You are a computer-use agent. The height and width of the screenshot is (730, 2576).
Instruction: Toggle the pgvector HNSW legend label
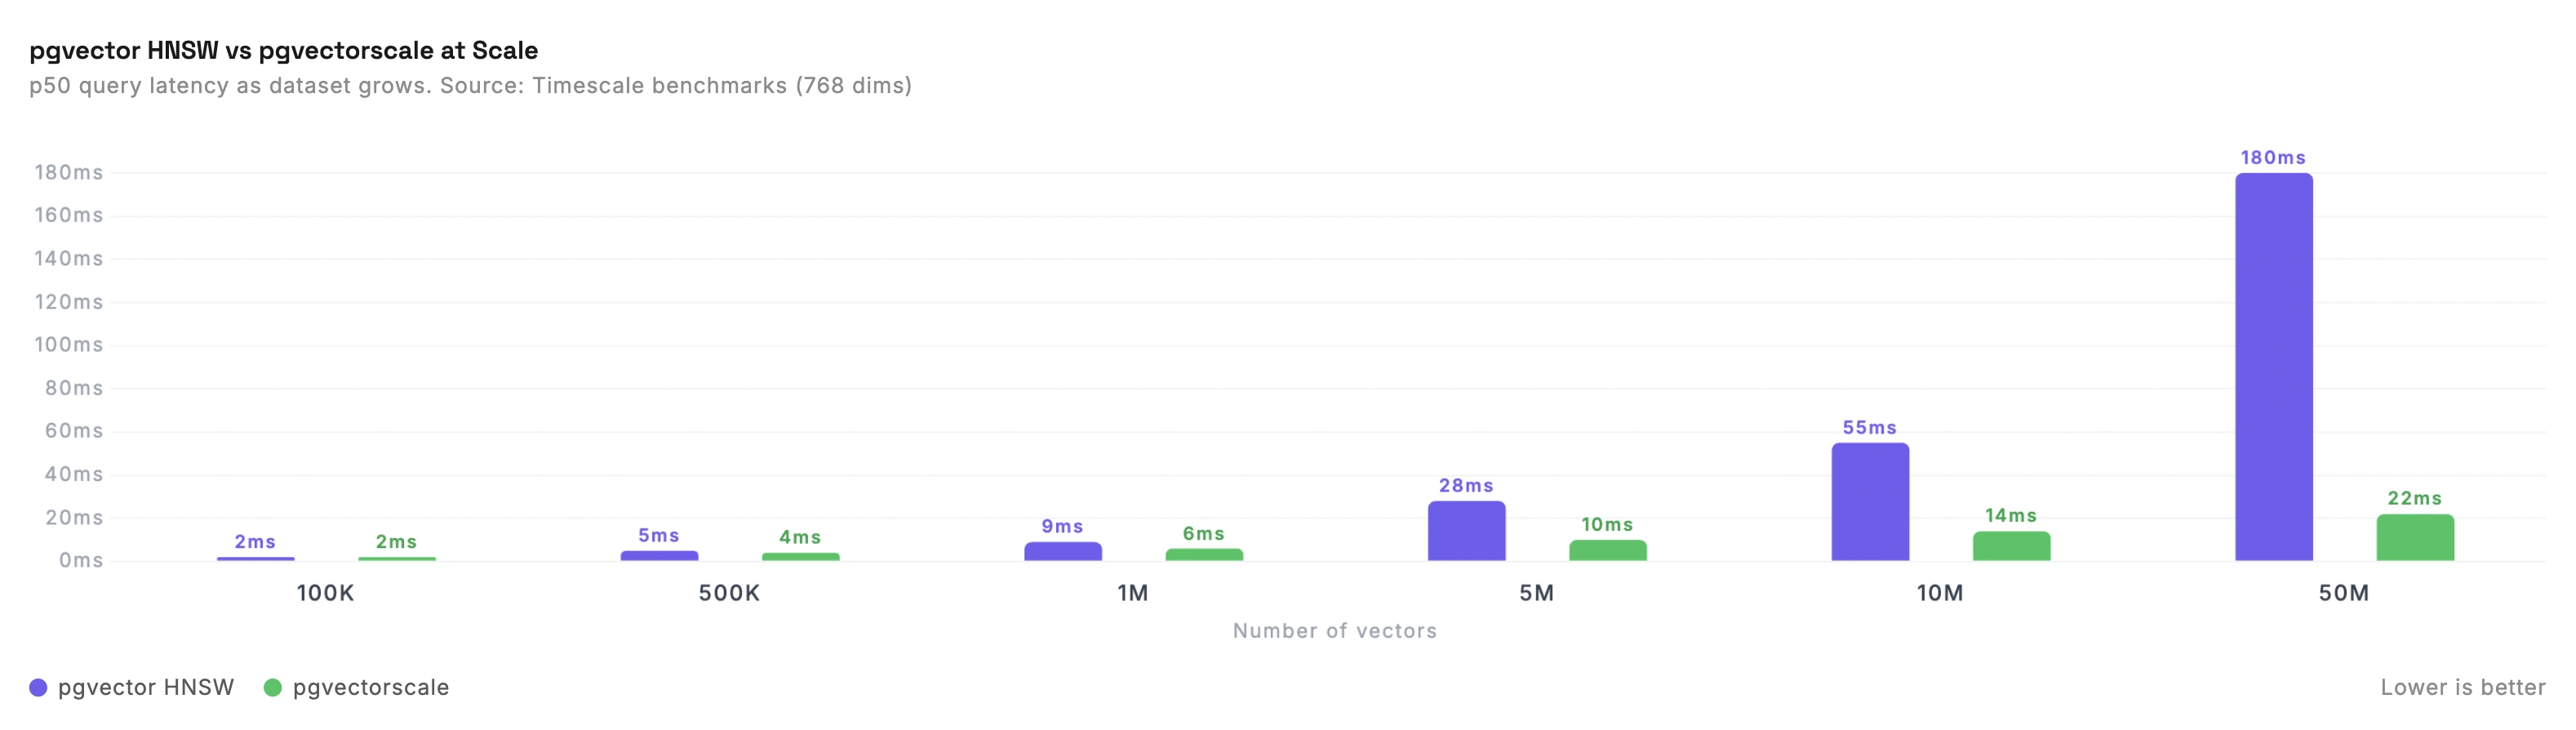[146, 688]
